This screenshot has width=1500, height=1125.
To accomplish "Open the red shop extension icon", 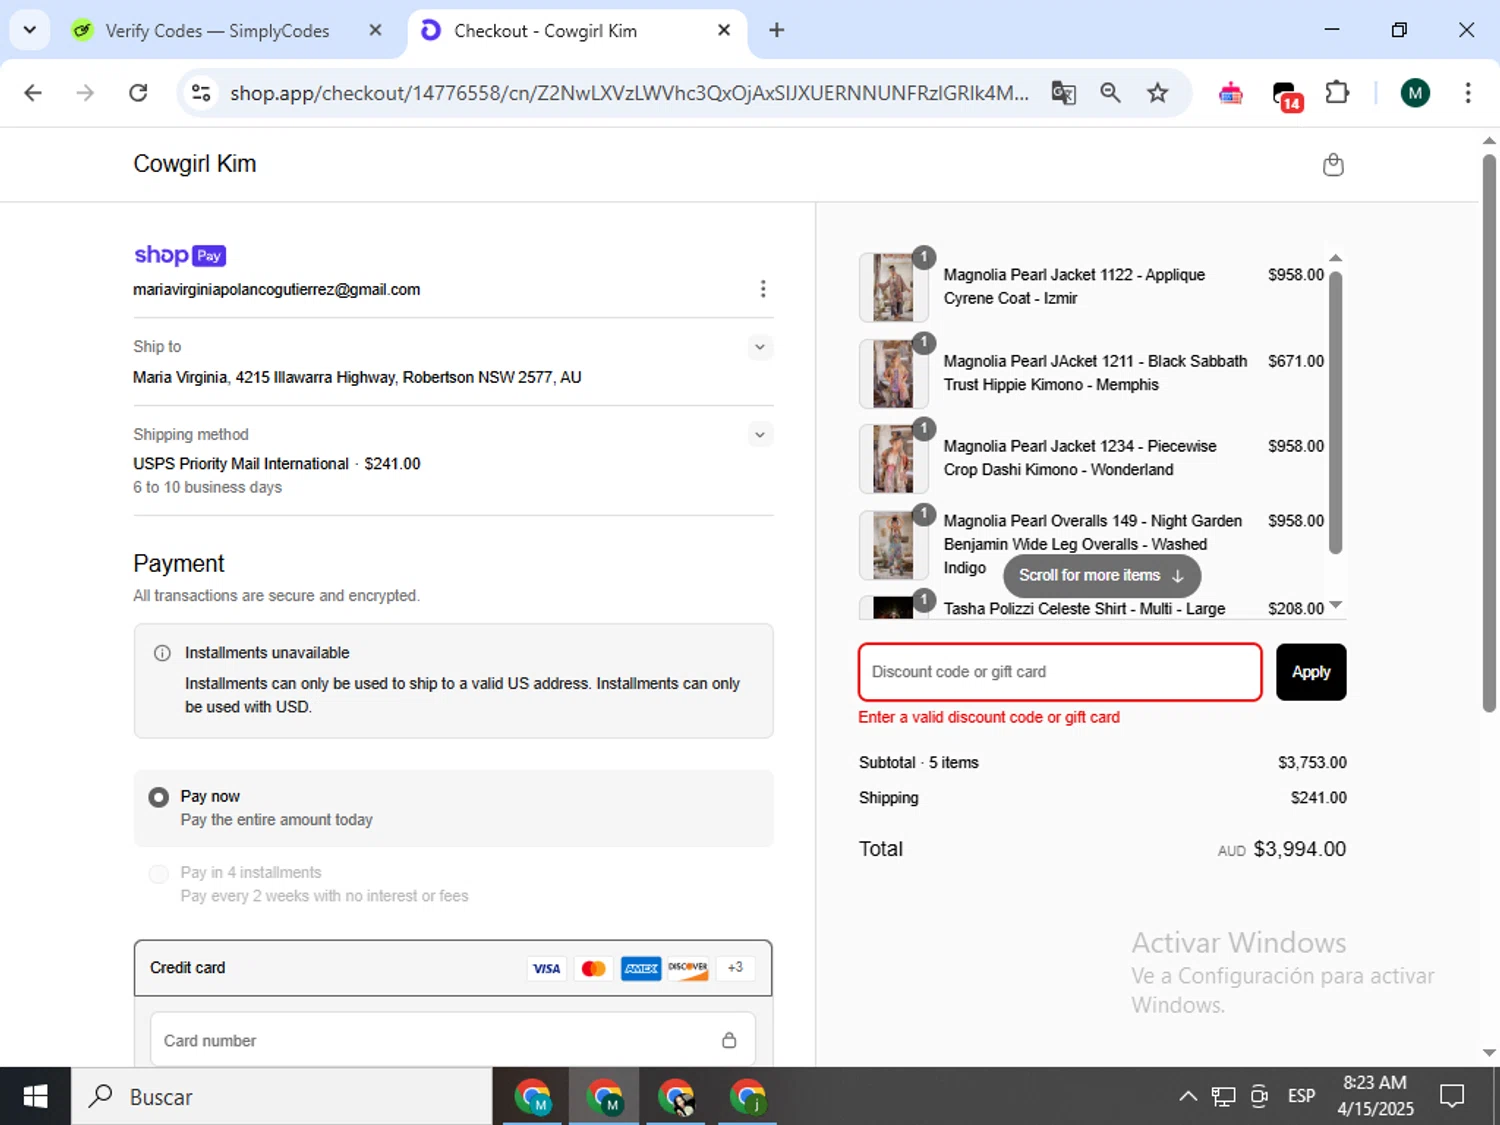I will click(x=1231, y=94).
